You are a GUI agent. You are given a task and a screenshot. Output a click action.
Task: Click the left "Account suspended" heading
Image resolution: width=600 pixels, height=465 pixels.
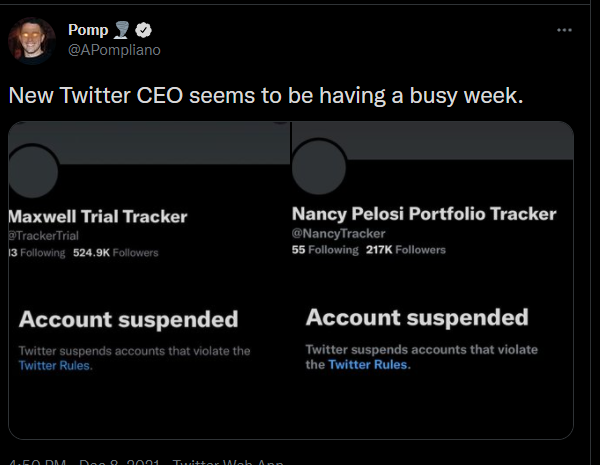tap(129, 320)
